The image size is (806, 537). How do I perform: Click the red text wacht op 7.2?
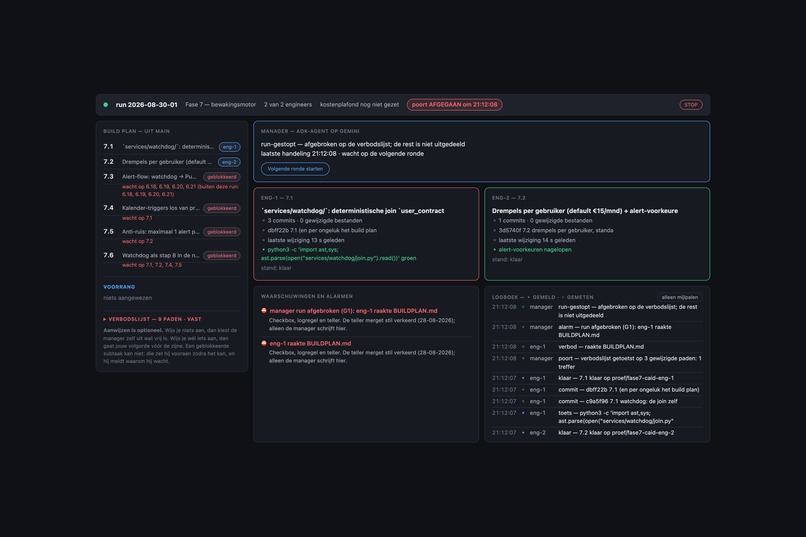click(137, 242)
